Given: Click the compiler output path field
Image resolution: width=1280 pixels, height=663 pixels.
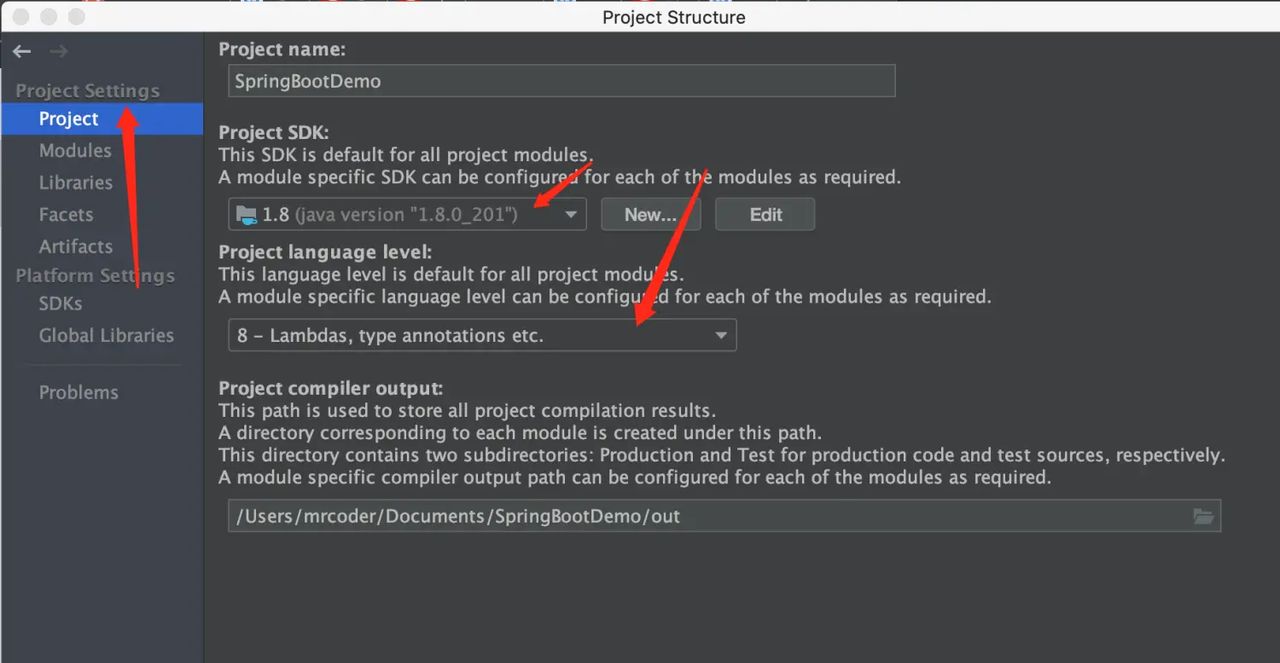Looking at the screenshot, I should (x=700, y=516).
